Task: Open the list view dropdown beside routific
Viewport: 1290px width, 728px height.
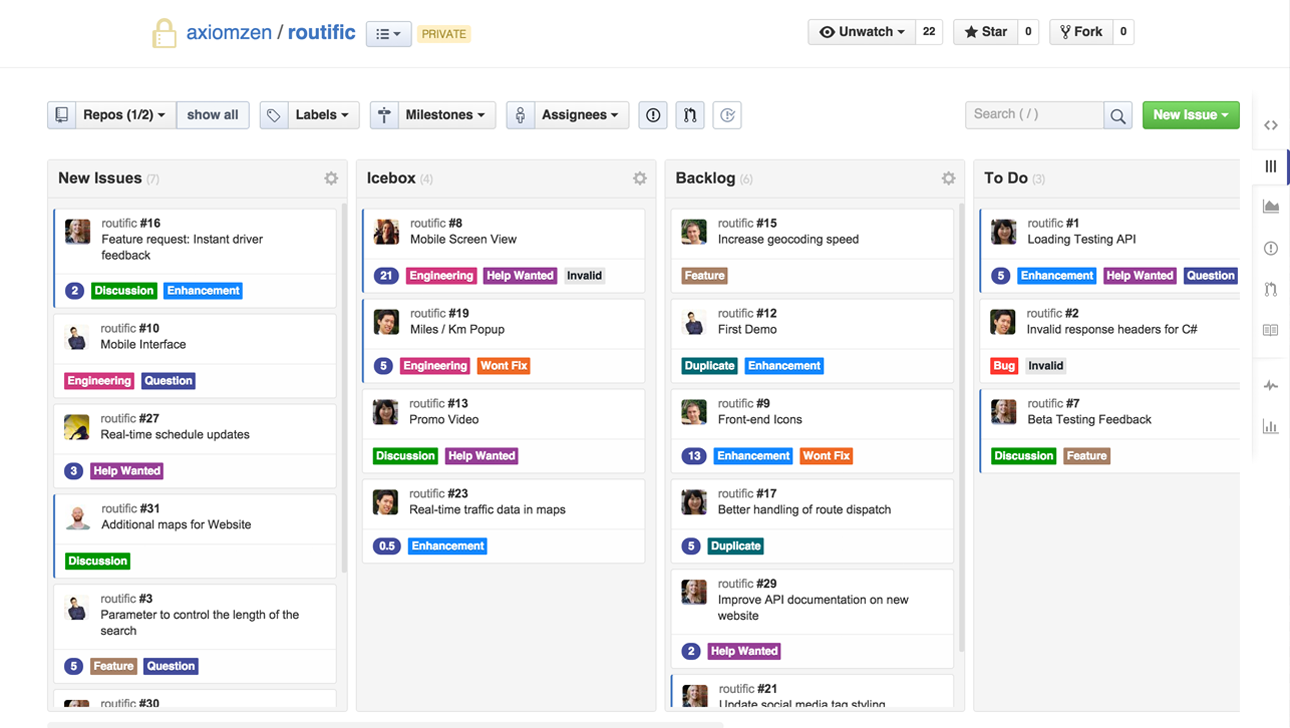Action: (x=388, y=34)
